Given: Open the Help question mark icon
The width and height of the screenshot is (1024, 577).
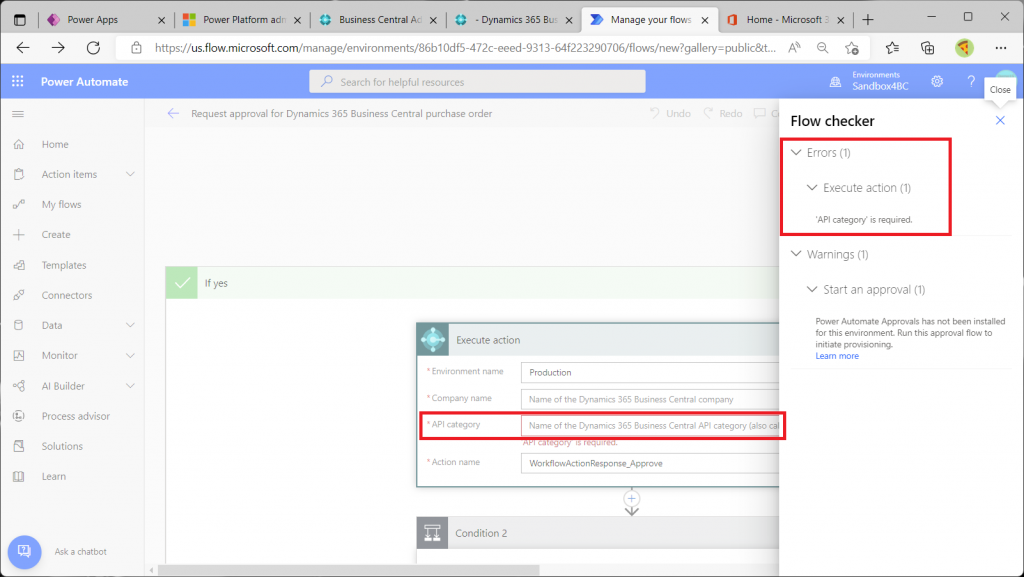Looking at the screenshot, I should 971,82.
